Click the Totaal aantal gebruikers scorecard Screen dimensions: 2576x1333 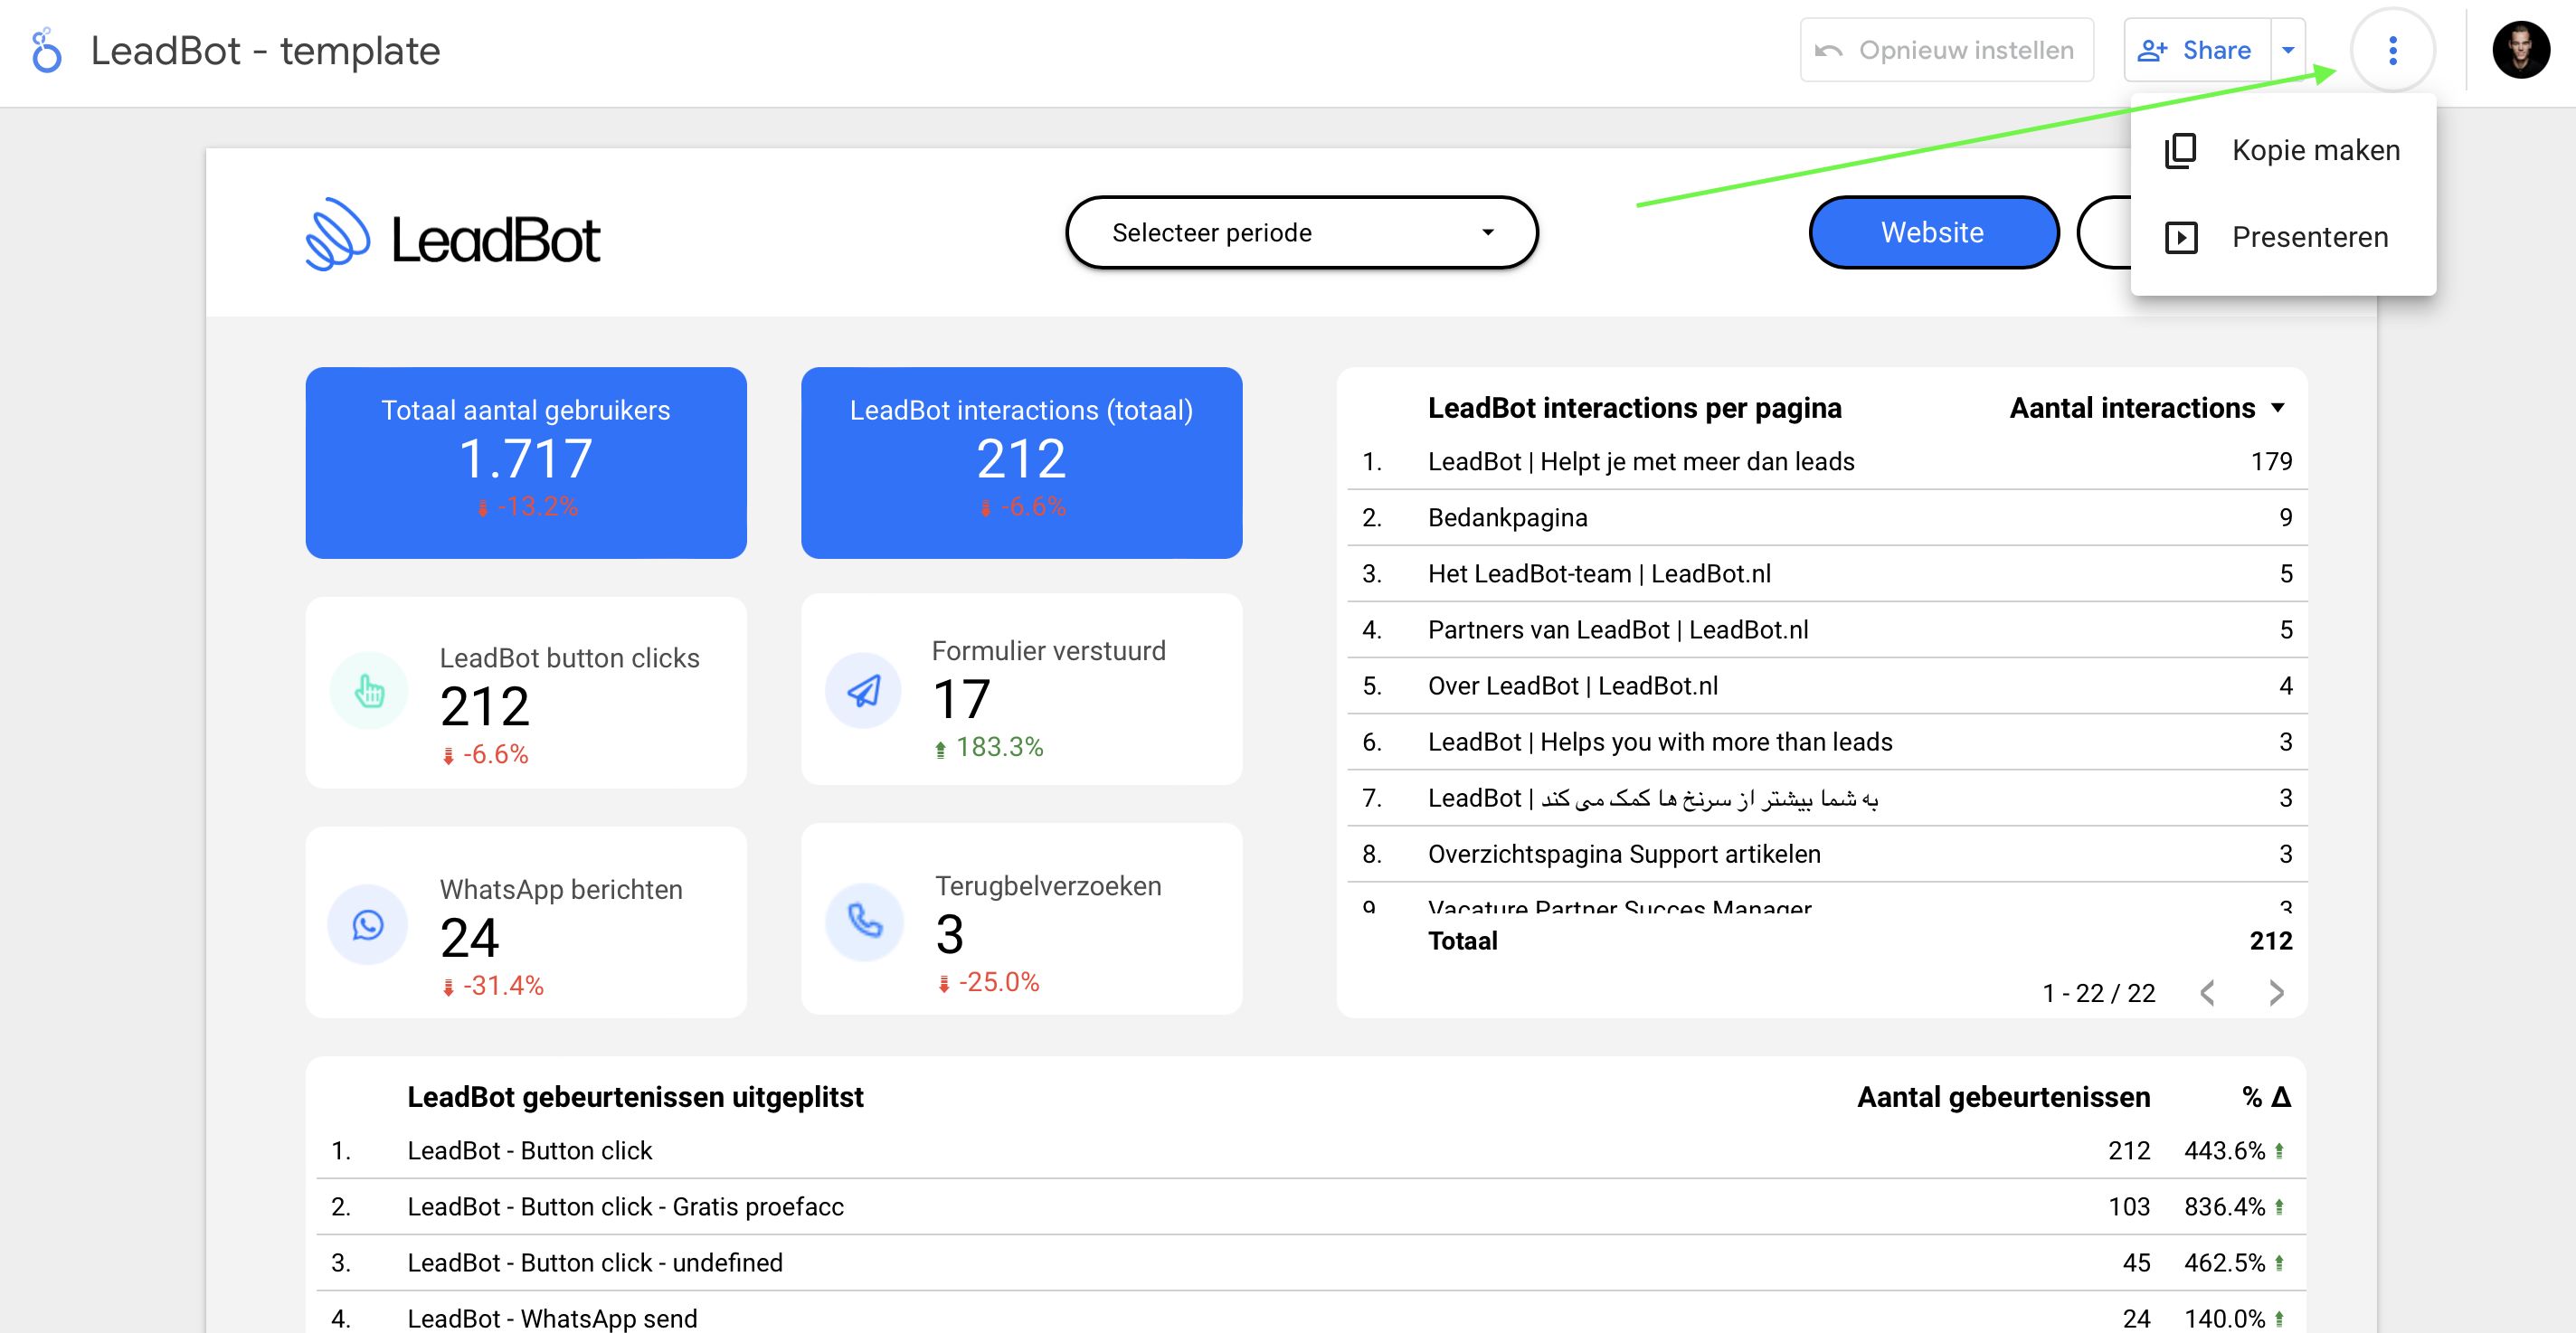(x=526, y=462)
